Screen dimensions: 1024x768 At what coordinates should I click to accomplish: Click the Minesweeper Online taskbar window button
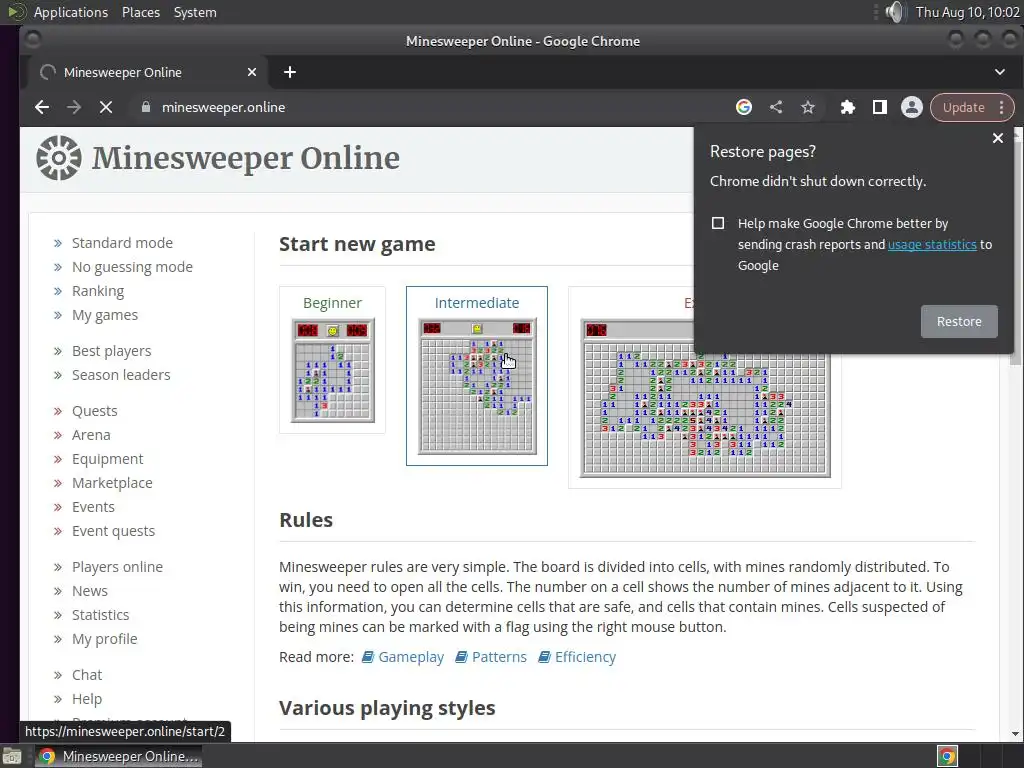pos(118,756)
